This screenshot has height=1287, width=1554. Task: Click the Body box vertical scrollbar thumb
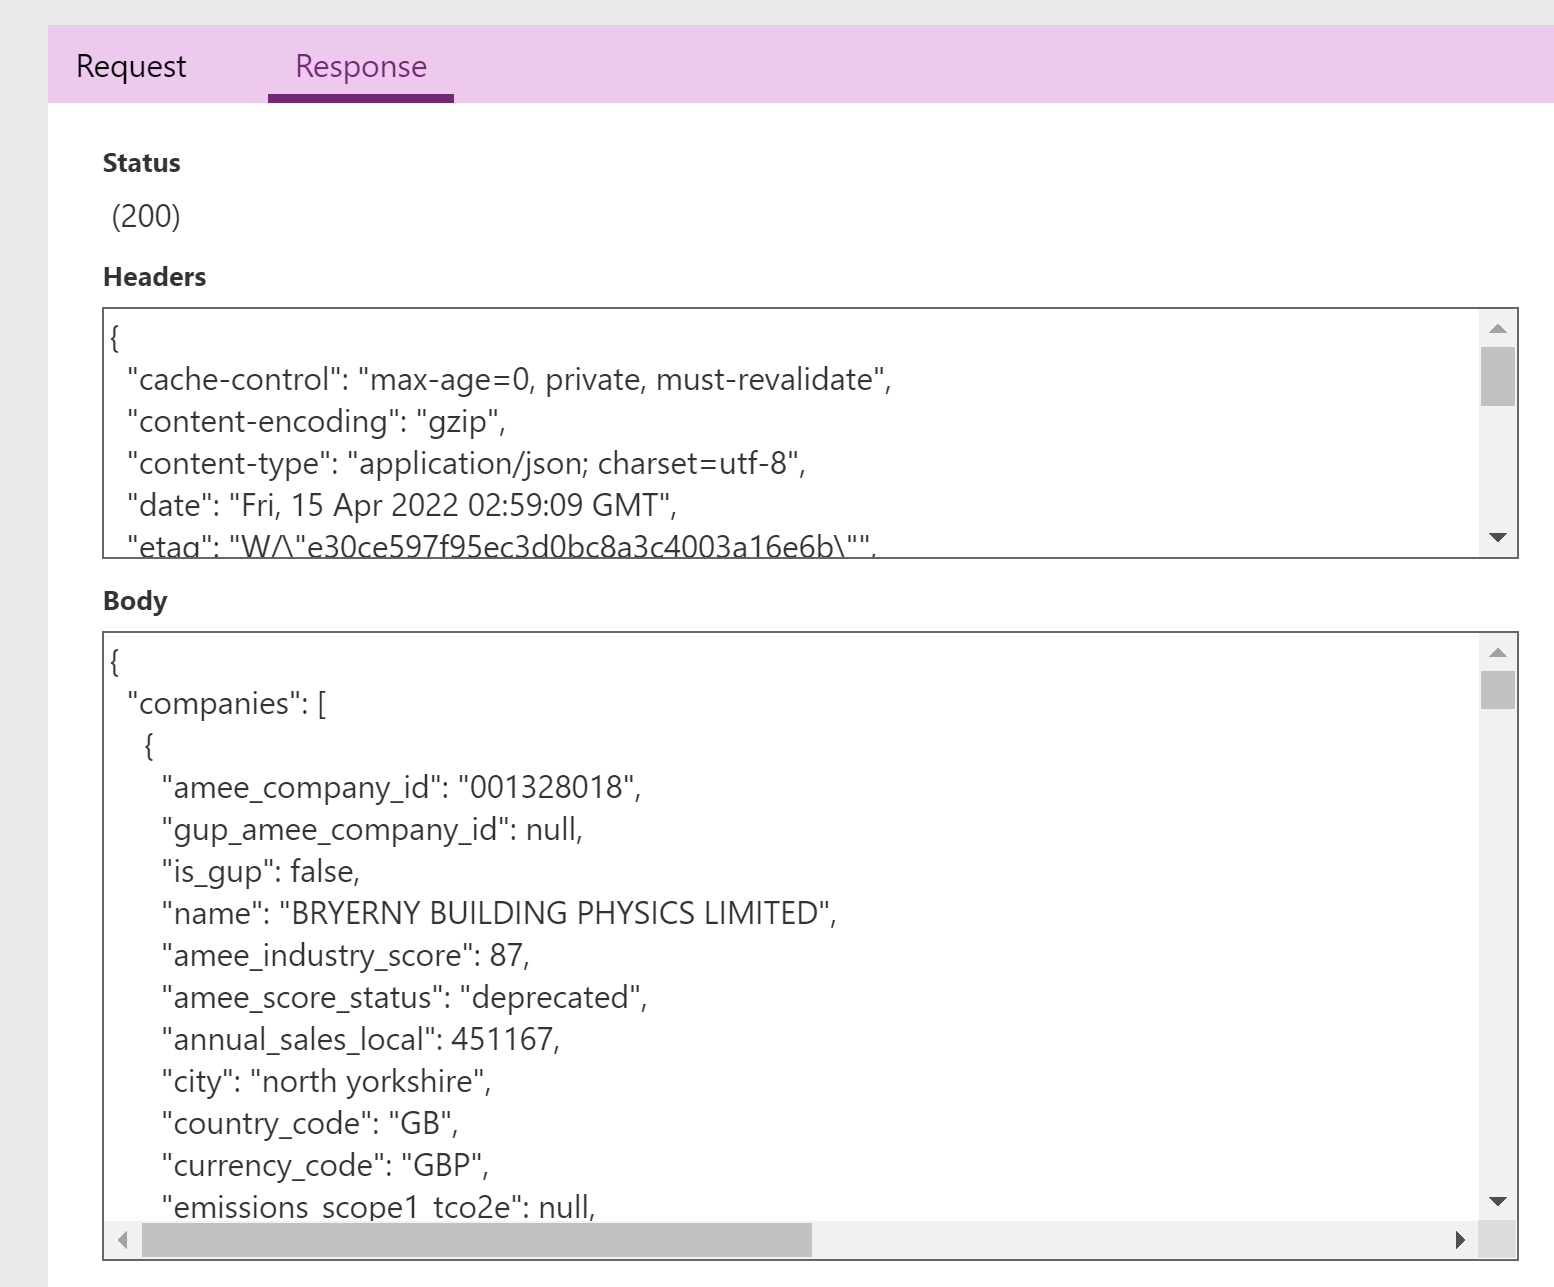(x=1497, y=690)
